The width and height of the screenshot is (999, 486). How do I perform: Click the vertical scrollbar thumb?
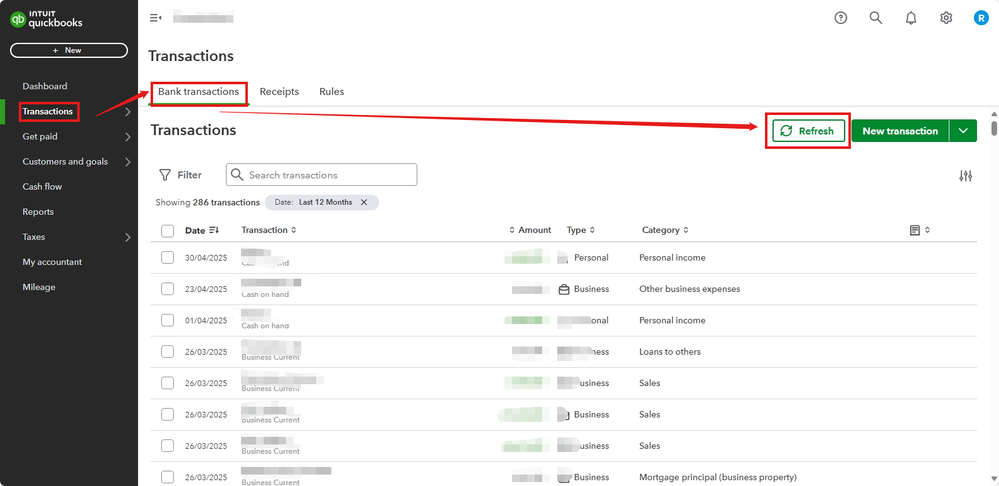point(994,127)
